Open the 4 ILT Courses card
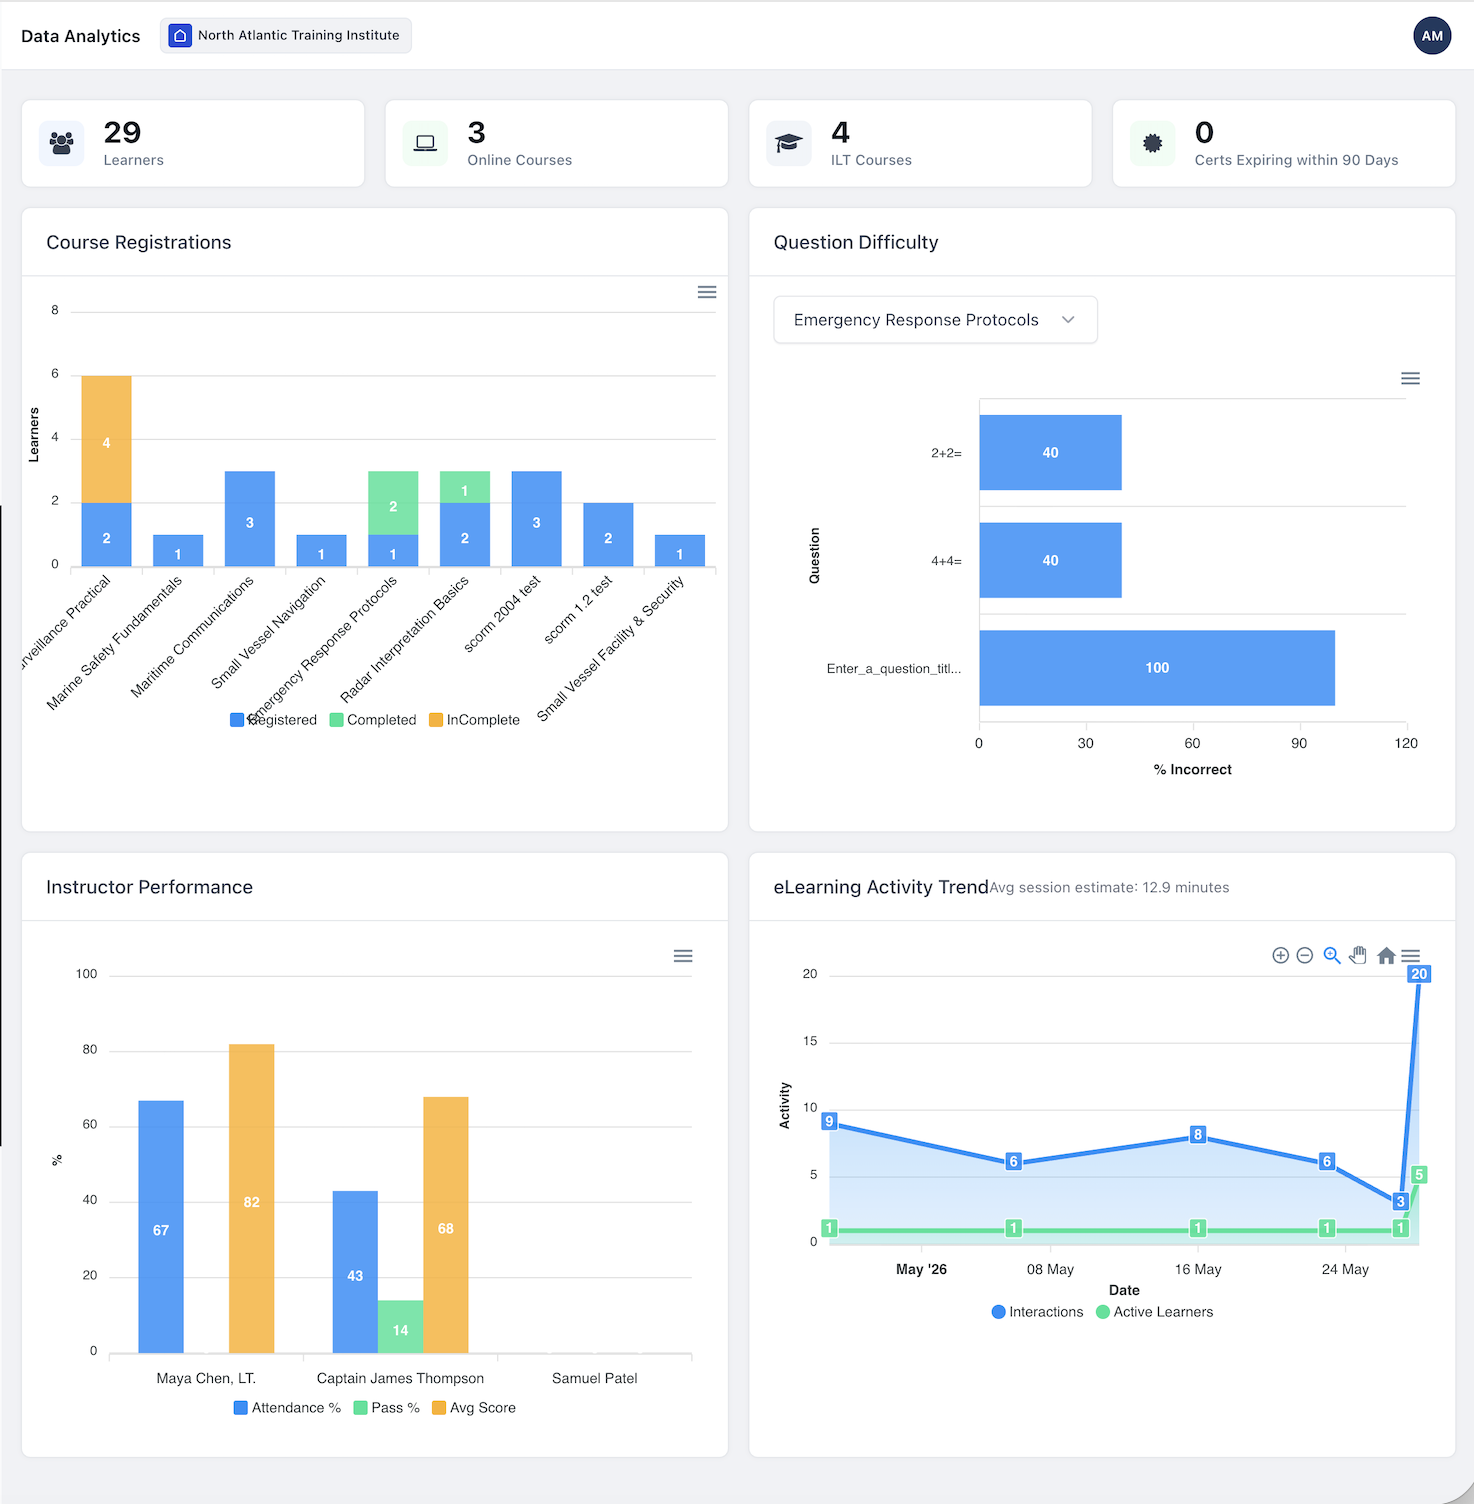 click(x=920, y=143)
